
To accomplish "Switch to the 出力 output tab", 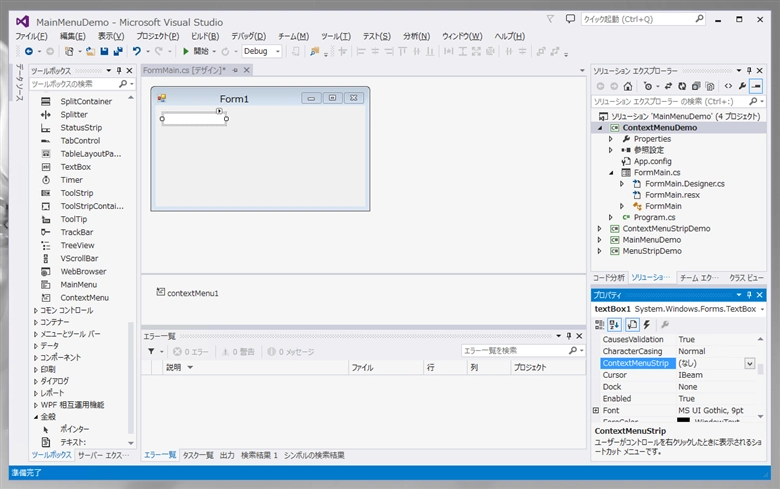I will pyautogui.click(x=227, y=455).
